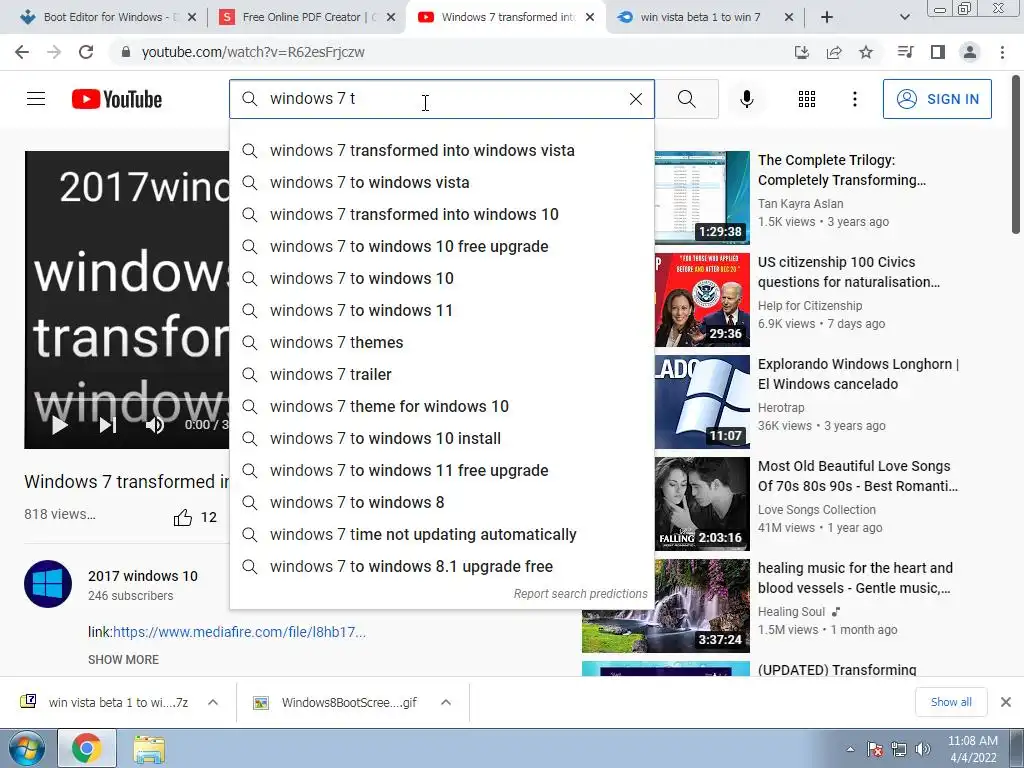
Task: Share this page using the share icon
Action: (x=834, y=52)
